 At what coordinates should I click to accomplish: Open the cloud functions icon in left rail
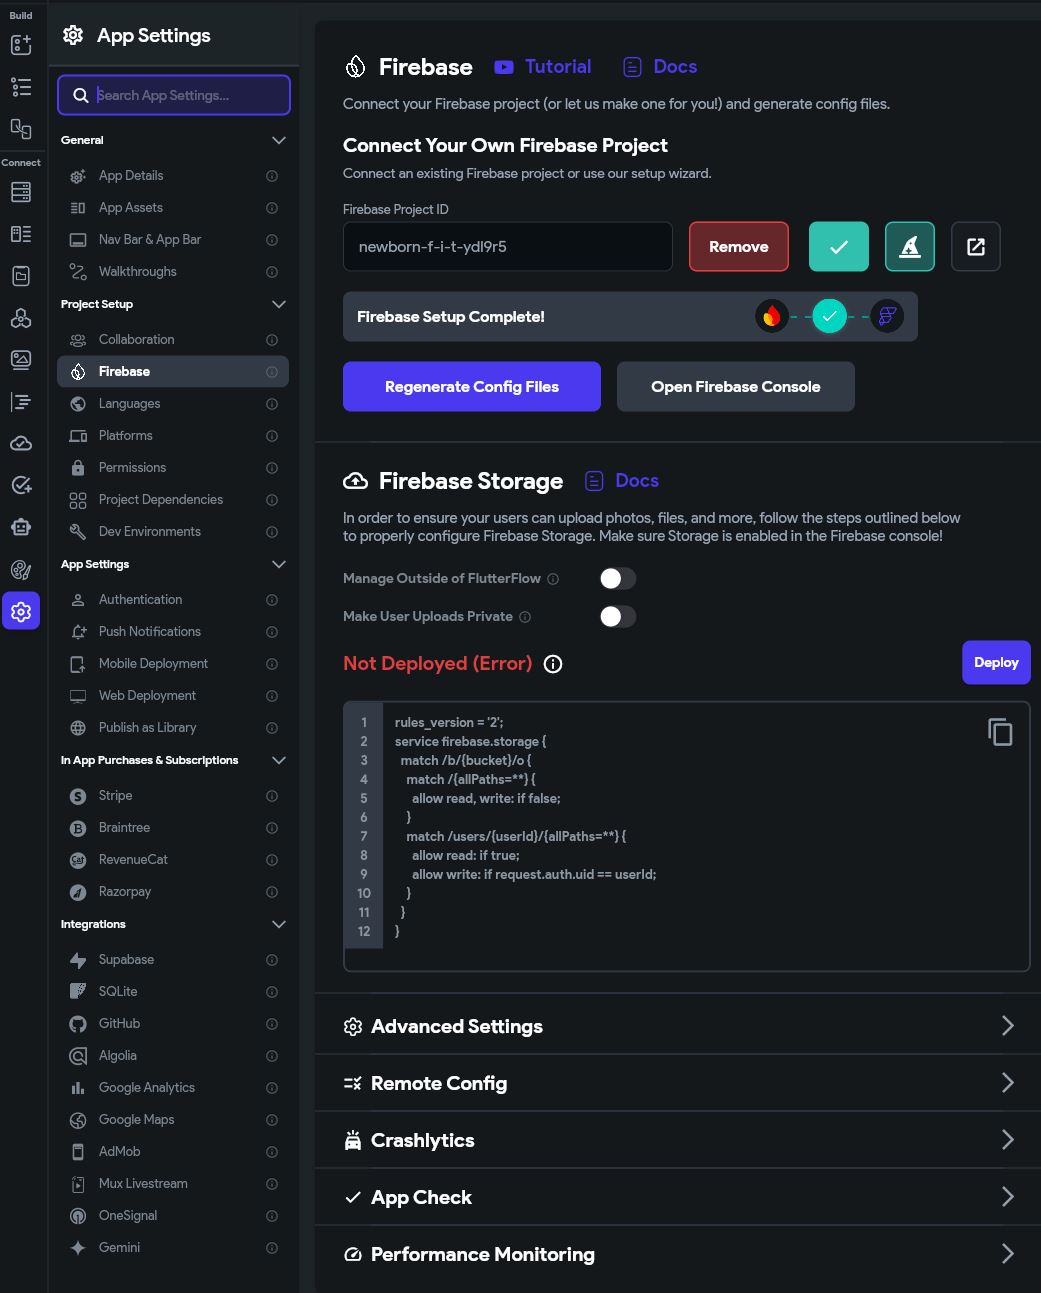click(x=21, y=443)
